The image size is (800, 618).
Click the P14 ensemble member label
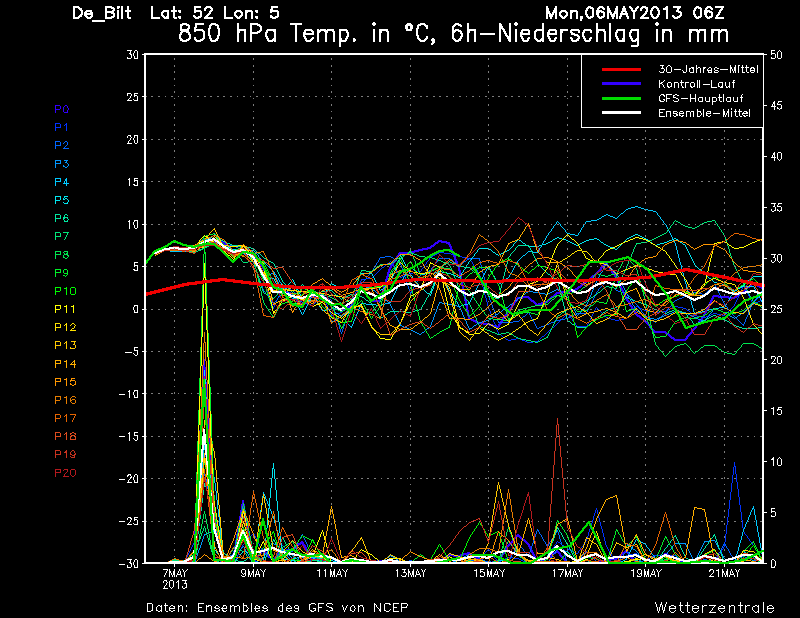[x=65, y=364]
